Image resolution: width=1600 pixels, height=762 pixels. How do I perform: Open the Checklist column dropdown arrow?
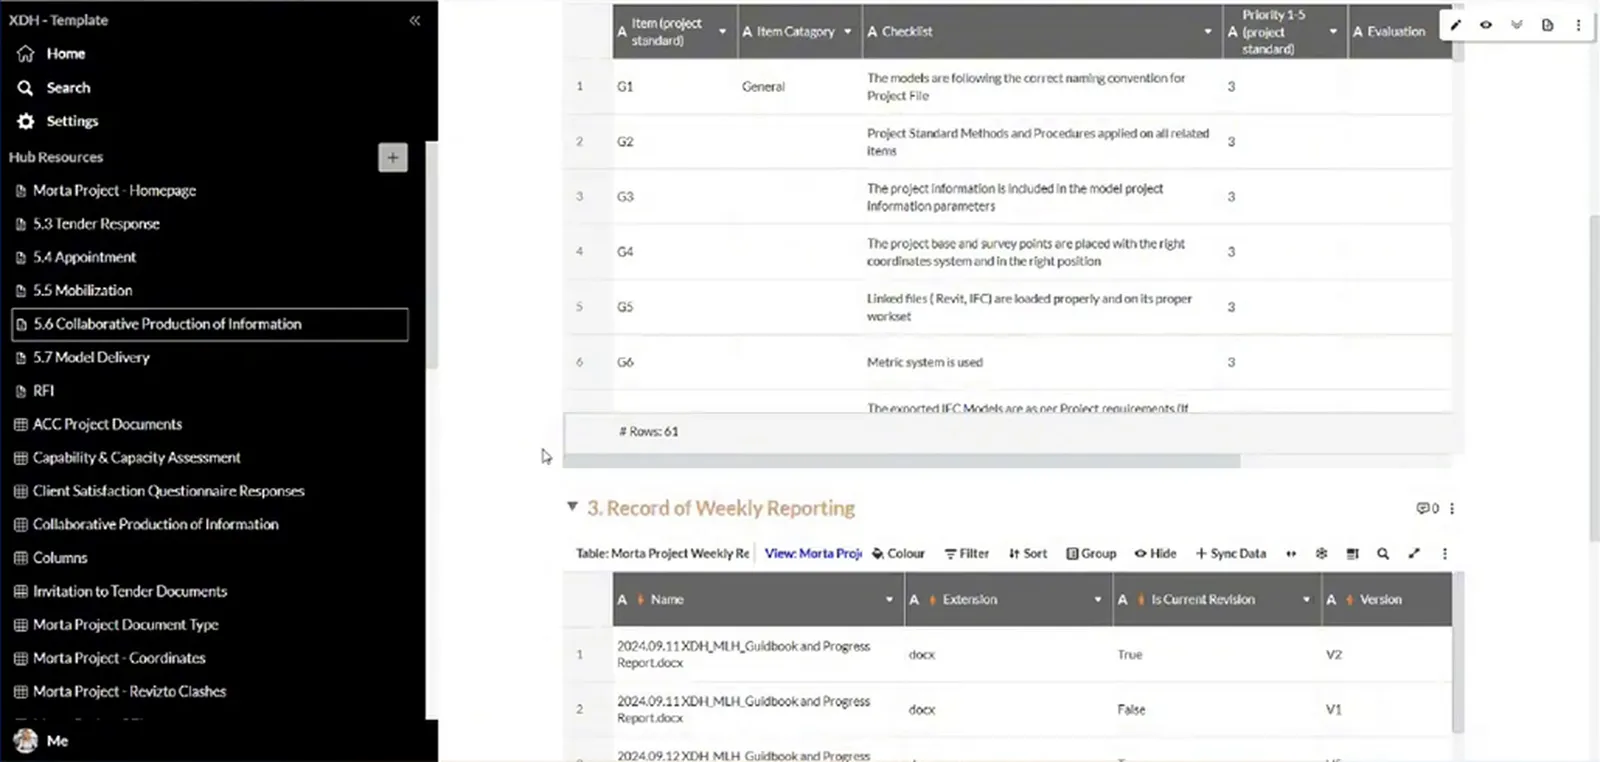point(1207,32)
